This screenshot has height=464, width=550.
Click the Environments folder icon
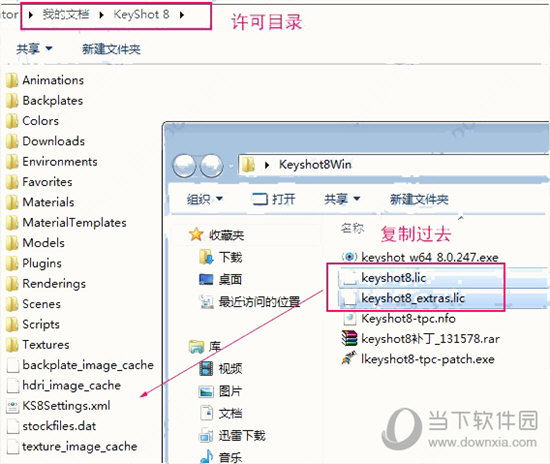[12, 162]
